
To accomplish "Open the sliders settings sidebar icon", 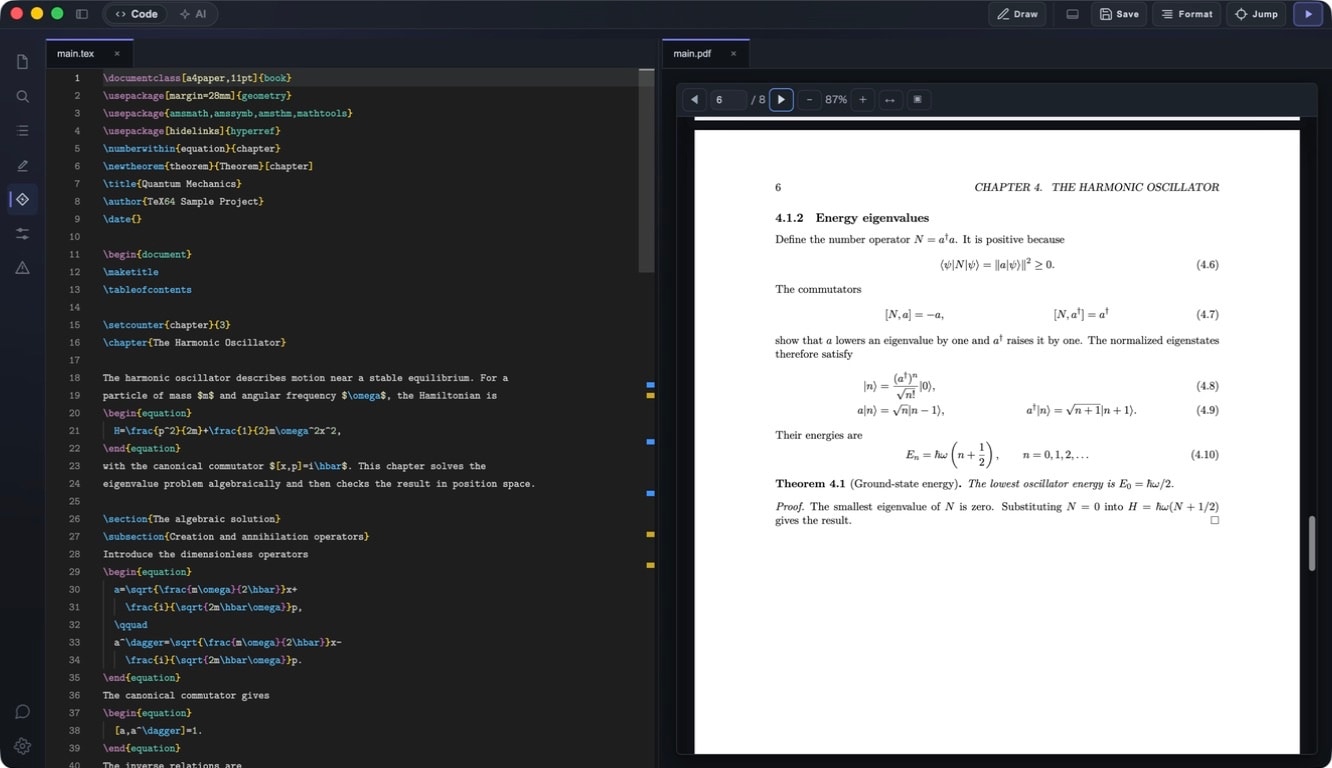I will tap(22, 233).
